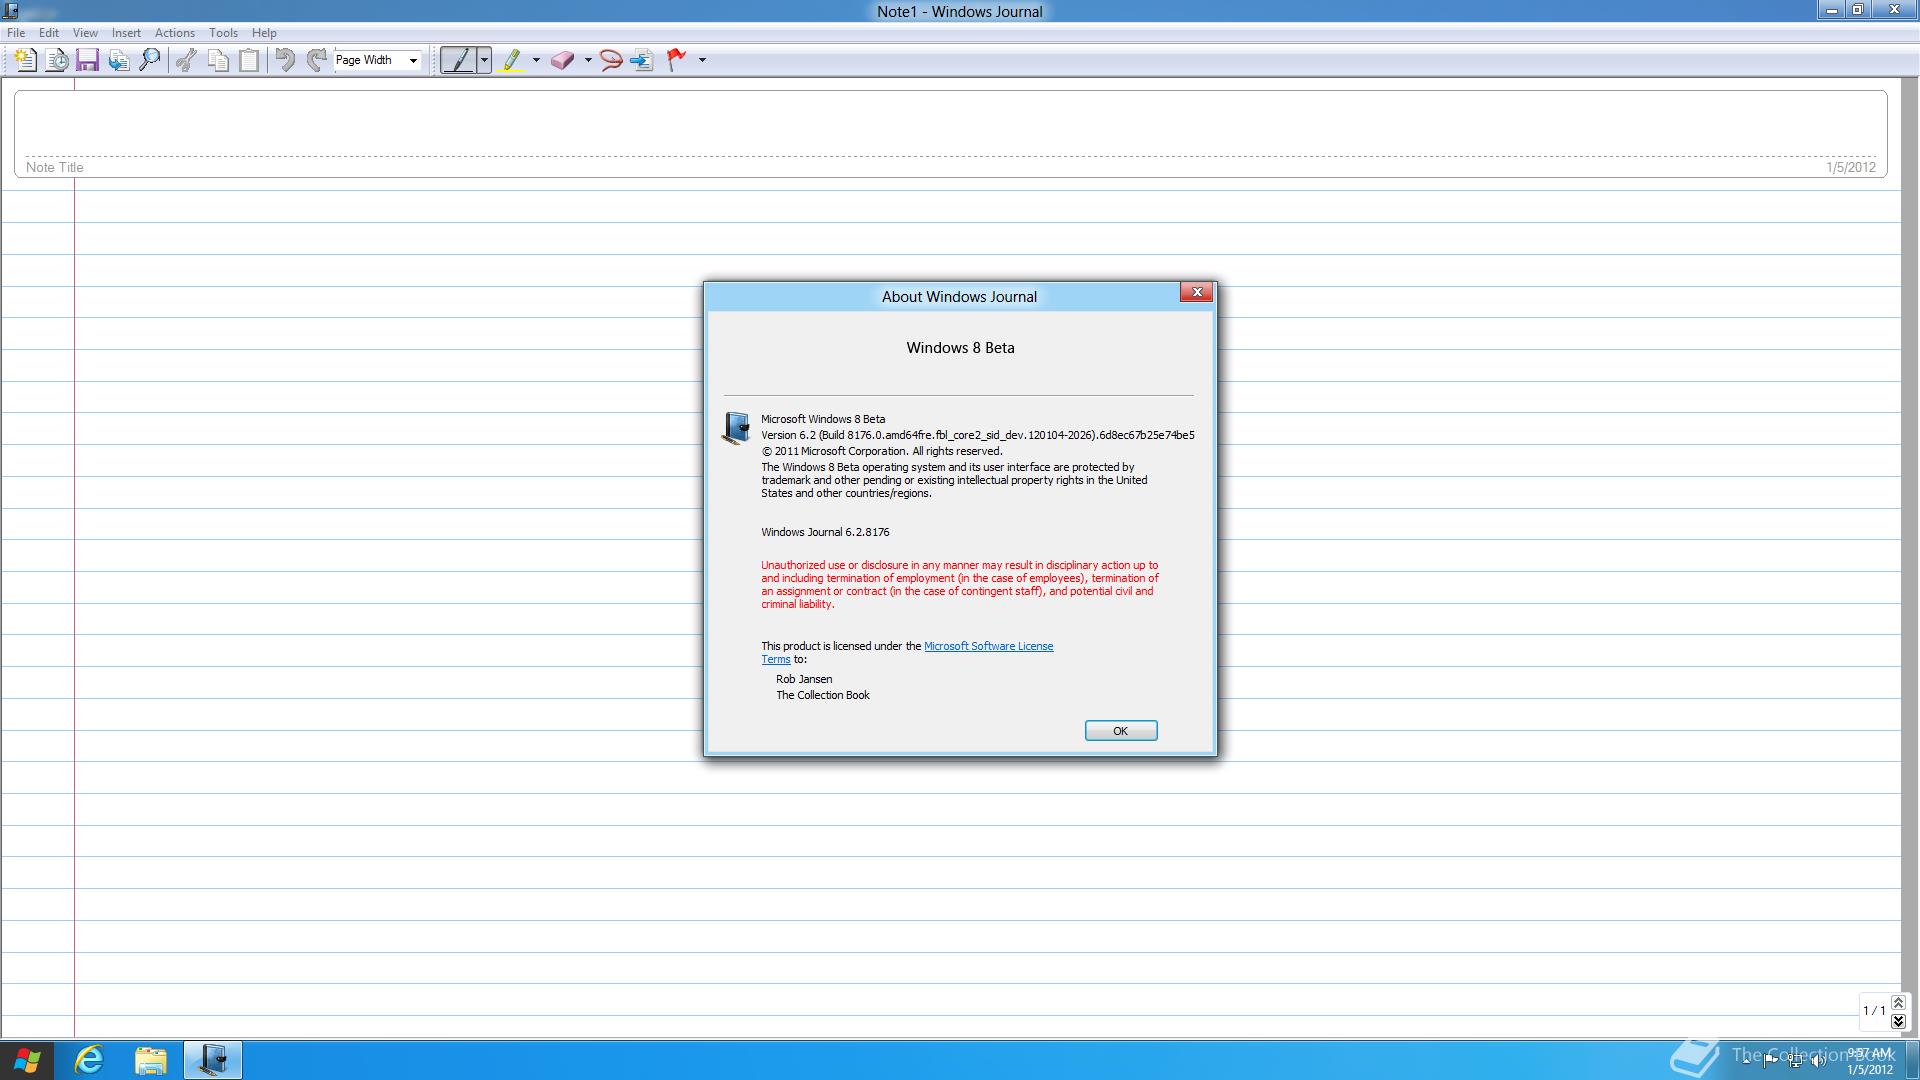Open Find with the magnifying glass icon
Viewport: 1920px width, 1080px height.
tap(150, 60)
